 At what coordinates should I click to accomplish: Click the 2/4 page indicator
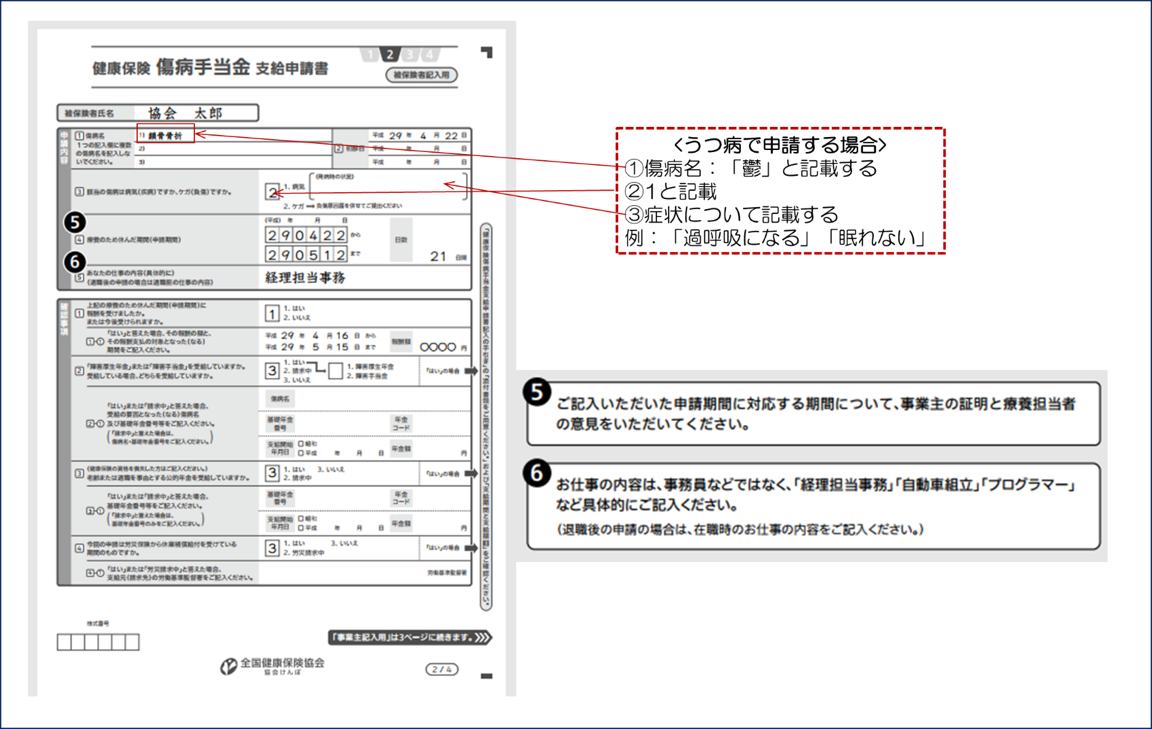(x=442, y=669)
